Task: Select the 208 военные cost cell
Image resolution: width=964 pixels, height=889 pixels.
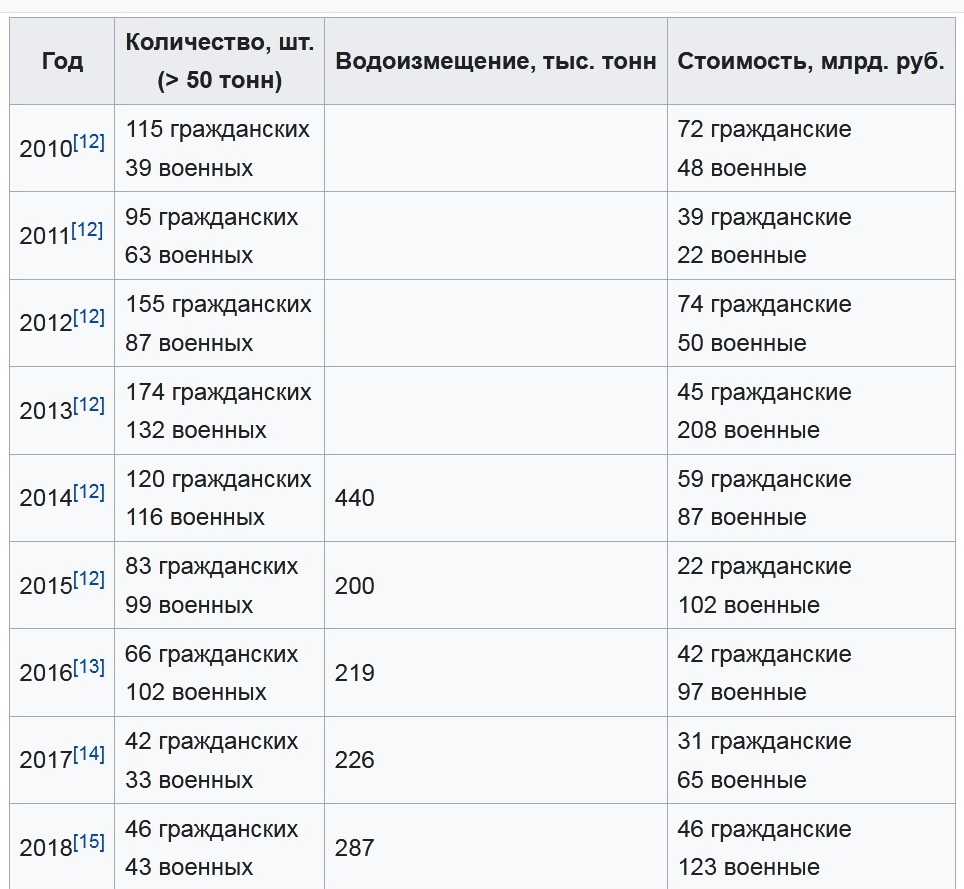Action: 748,430
